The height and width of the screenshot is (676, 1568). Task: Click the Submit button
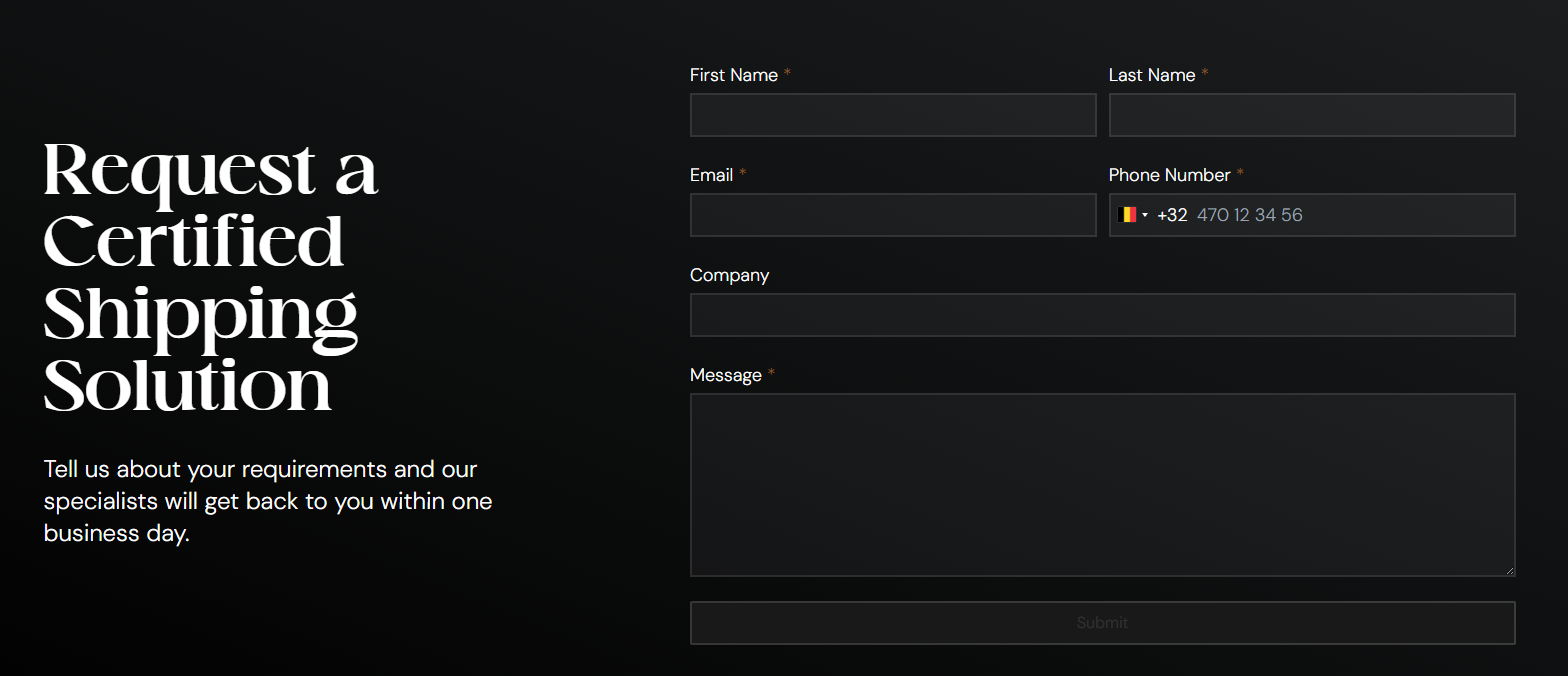point(1103,623)
